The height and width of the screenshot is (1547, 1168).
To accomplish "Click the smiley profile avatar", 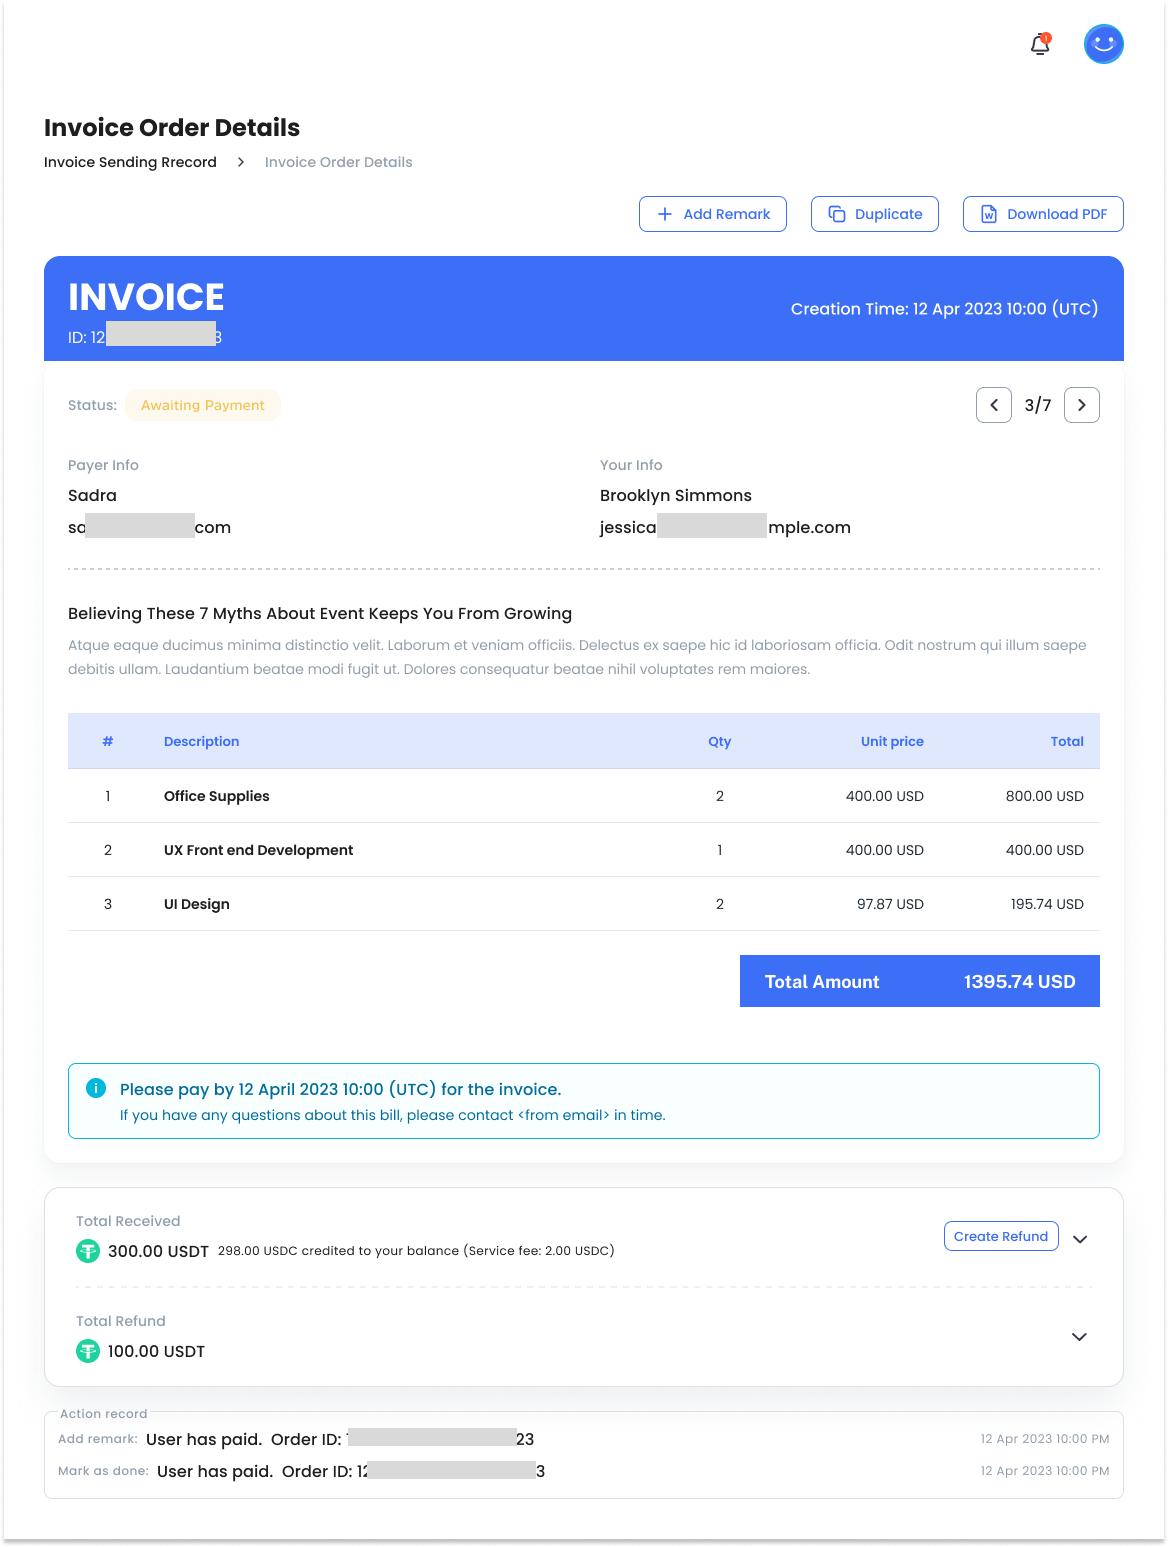I will click(1103, 44).
